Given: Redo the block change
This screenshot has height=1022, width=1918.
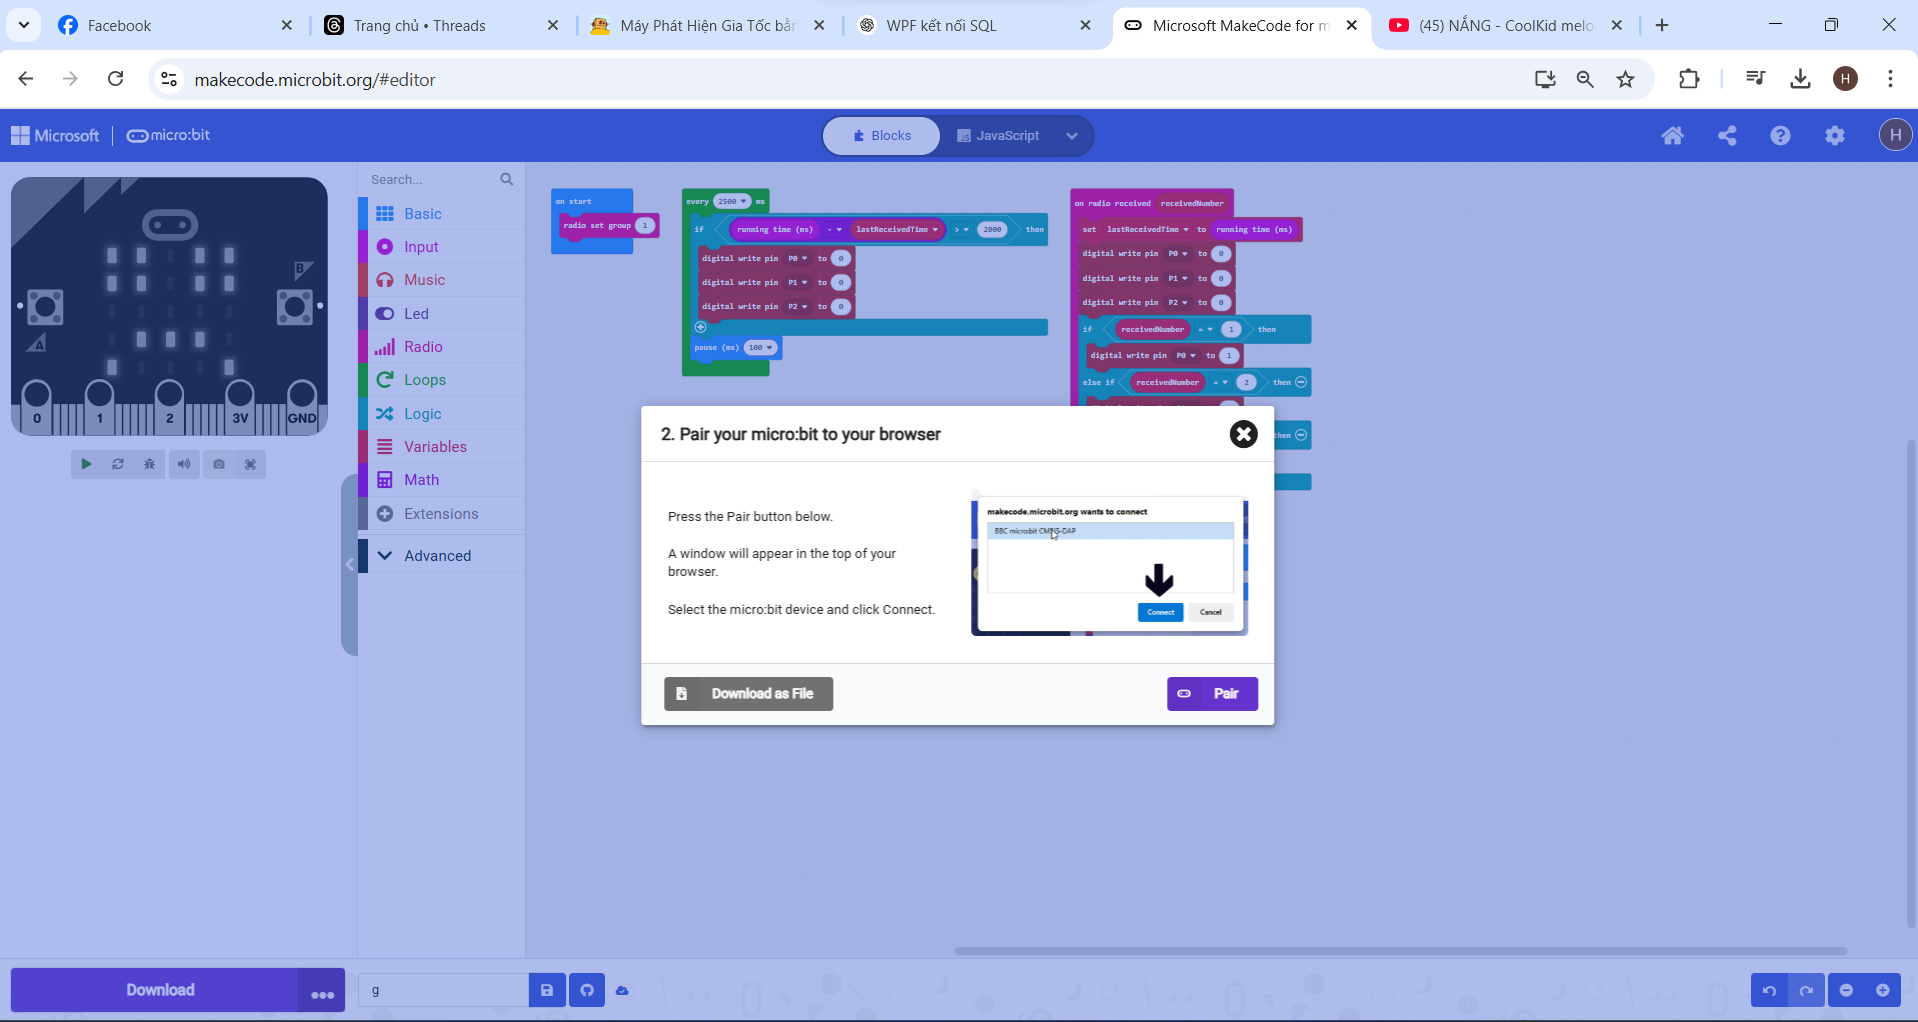Looking at the screenshot, I should click(1806, 990).
